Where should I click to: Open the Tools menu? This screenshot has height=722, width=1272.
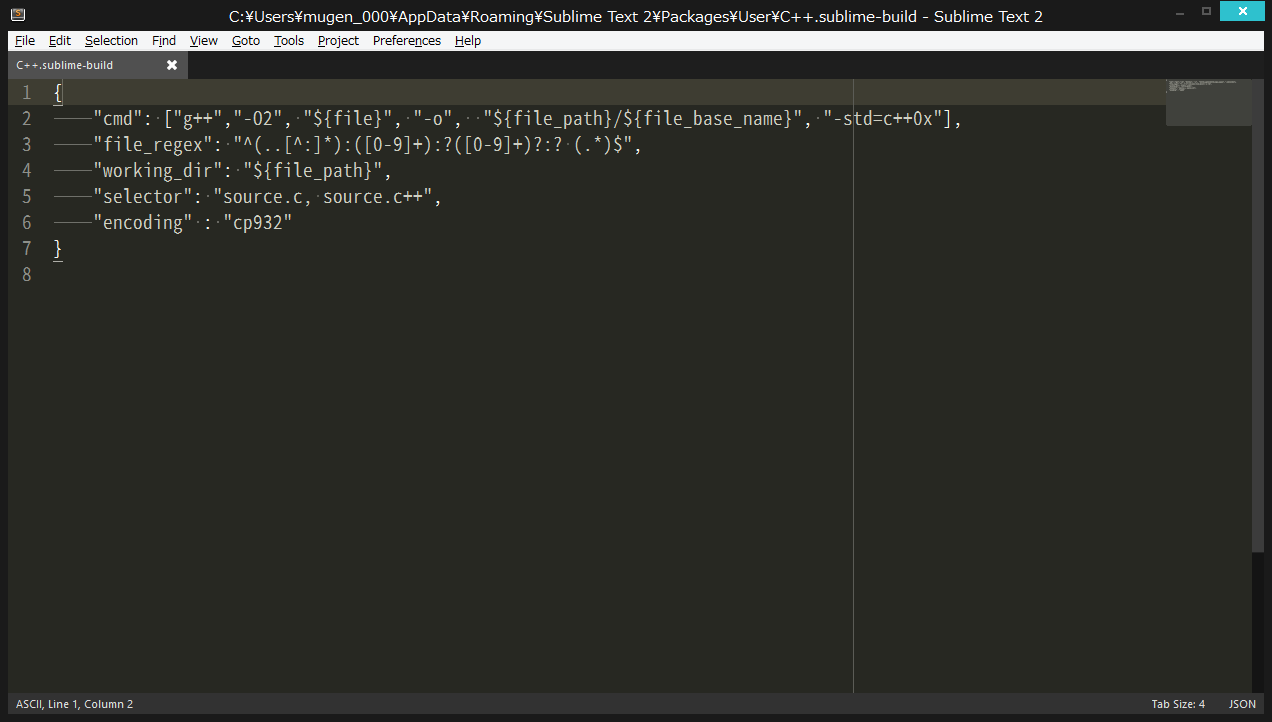(288, 40)
